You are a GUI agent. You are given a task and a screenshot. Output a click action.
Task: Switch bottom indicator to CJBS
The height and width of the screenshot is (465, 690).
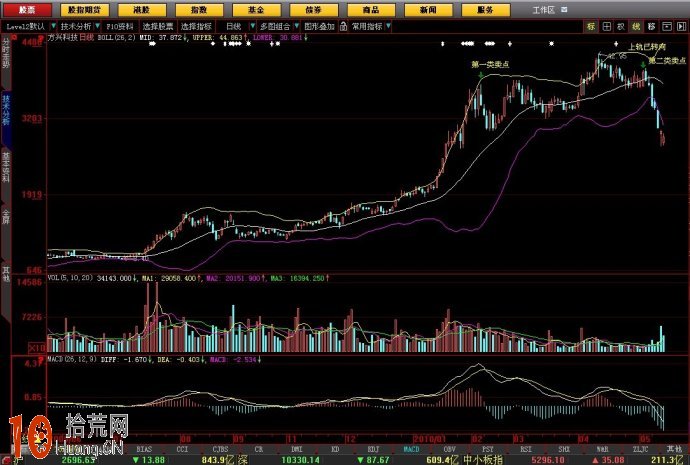(x=220, y=449)
